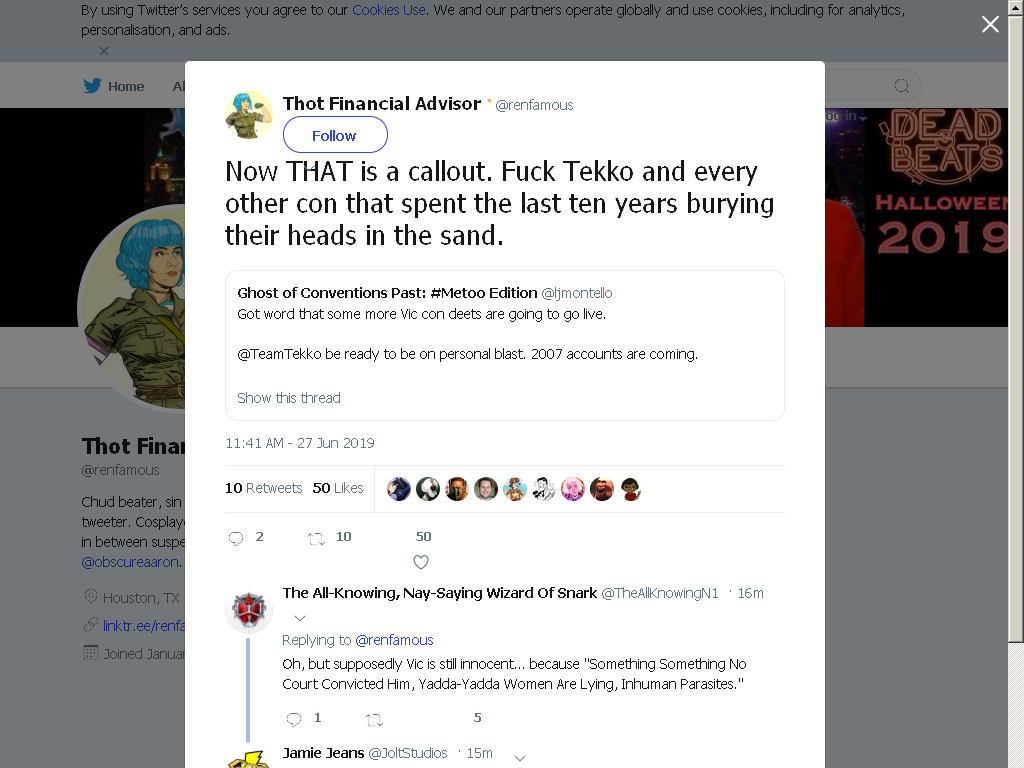1024x768 pixels.
Task: Expand options chevron on Jamie Jeans reply
Action: click(x=520, y=758)
